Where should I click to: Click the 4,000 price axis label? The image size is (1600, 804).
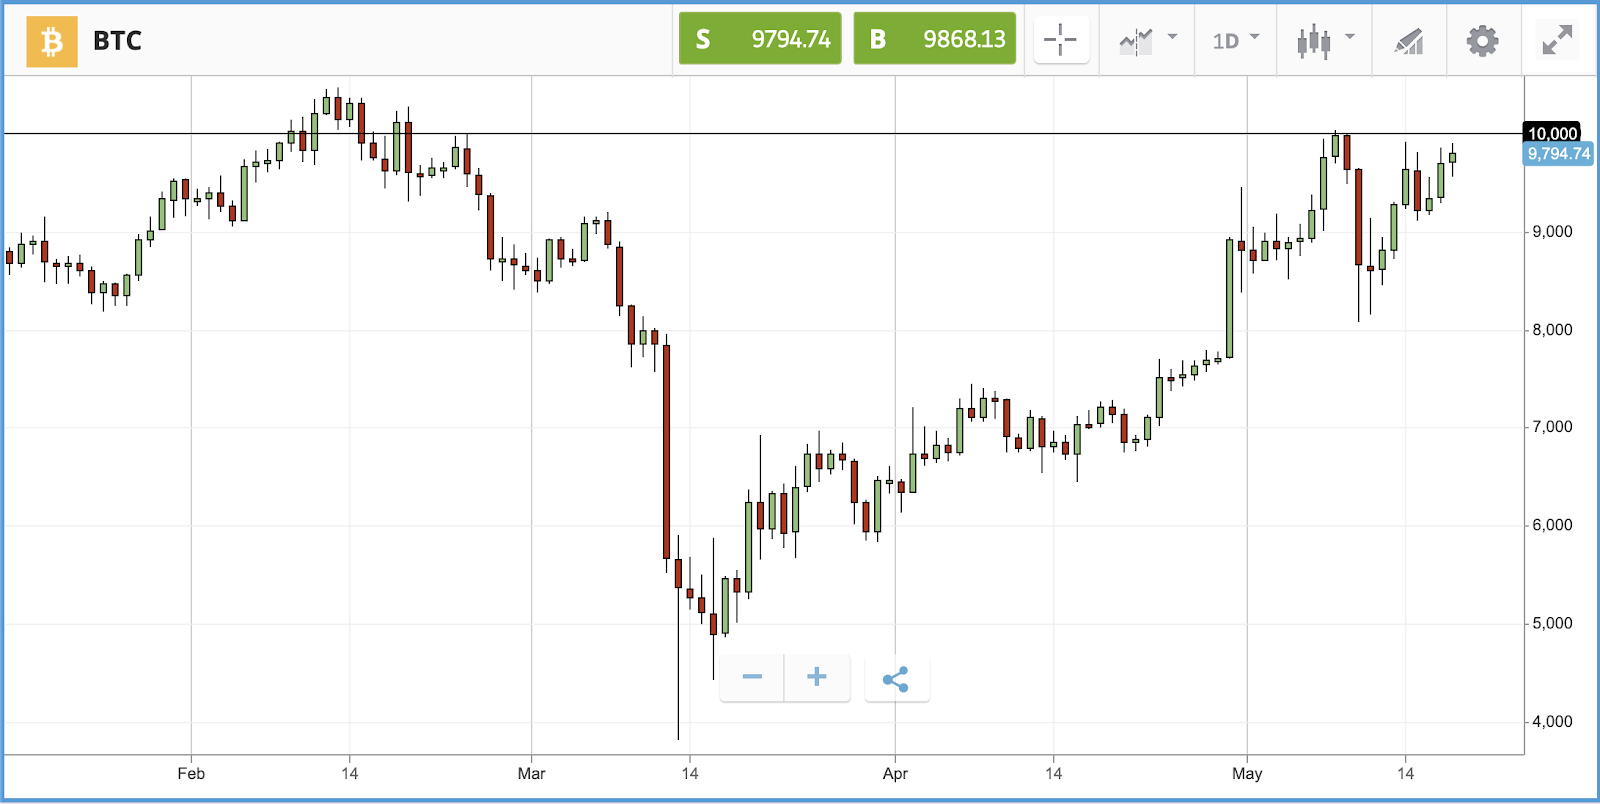click(x=1552, y=722)
